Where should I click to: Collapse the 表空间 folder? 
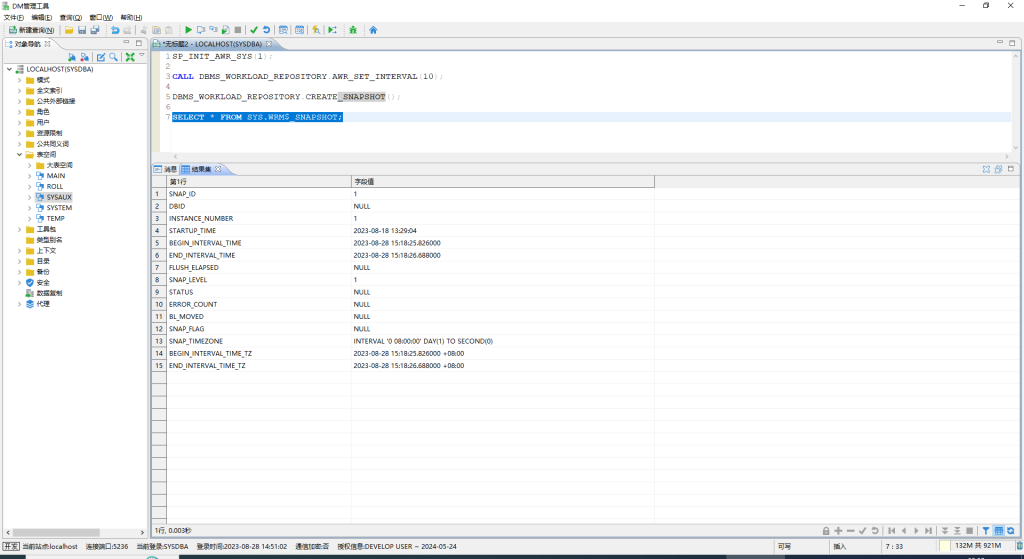click(x=19, y=155)
